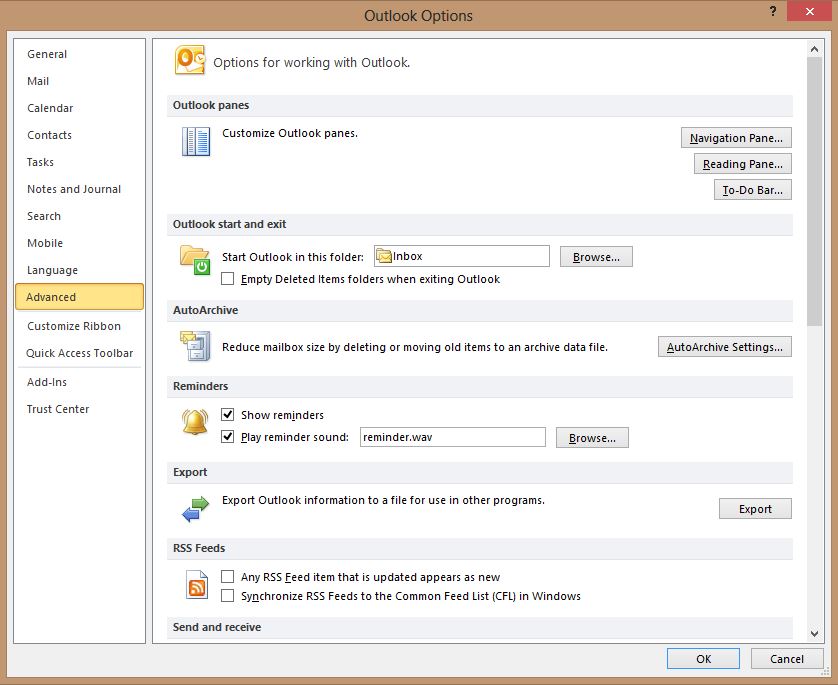The image size is (838, 685).
Task: Click the Inbox envelope icon in the folder field
Action: pos(384,257)
